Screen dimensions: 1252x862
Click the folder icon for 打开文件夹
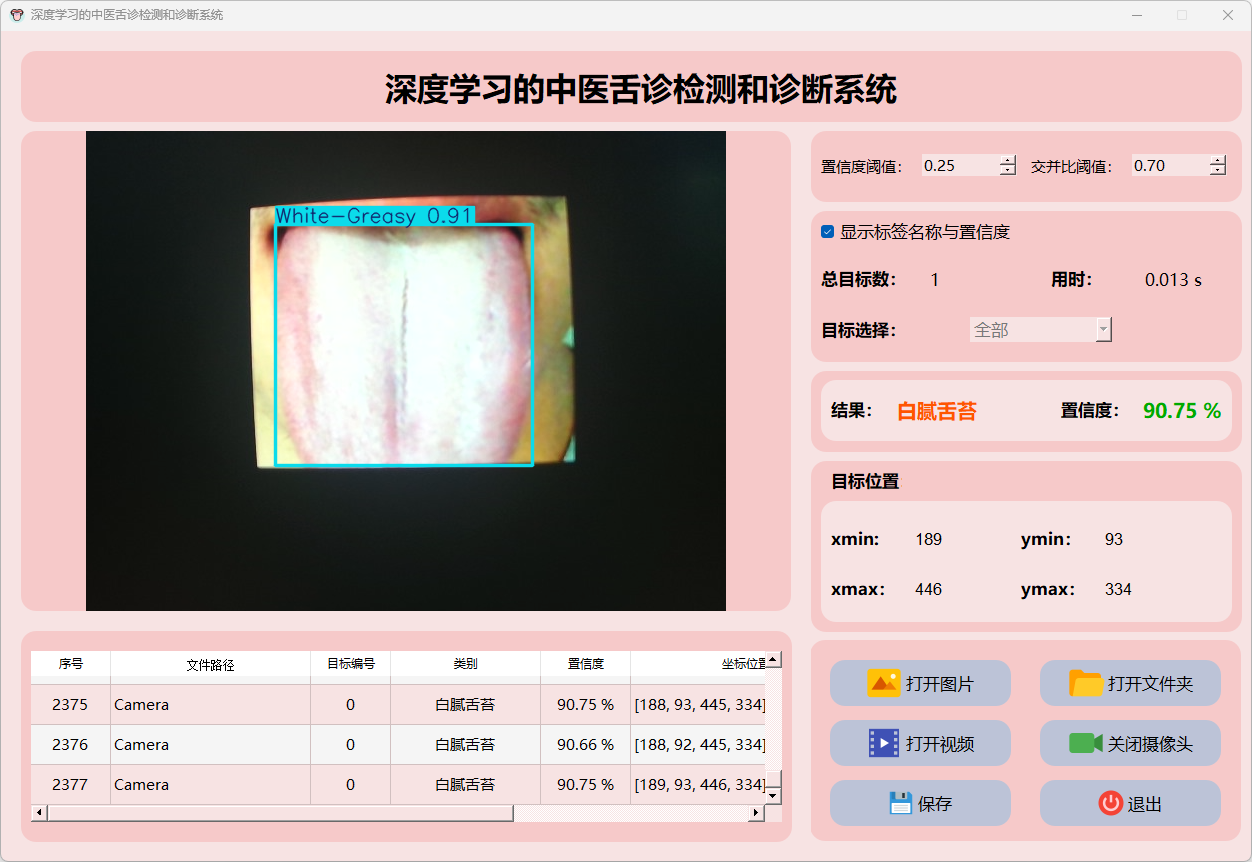[1086, 684]
